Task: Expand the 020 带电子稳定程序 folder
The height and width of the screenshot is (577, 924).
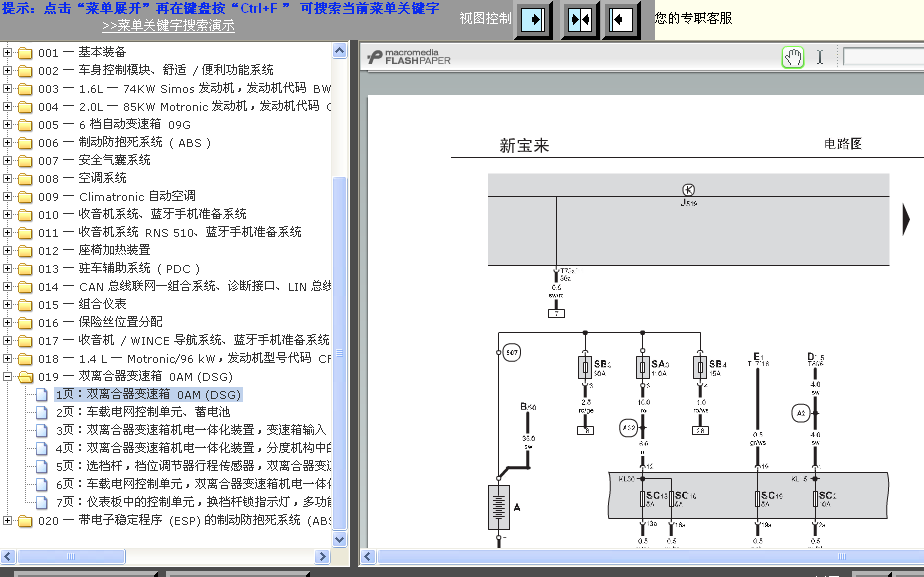Action: pyautogui.click(x=8, y=520)
